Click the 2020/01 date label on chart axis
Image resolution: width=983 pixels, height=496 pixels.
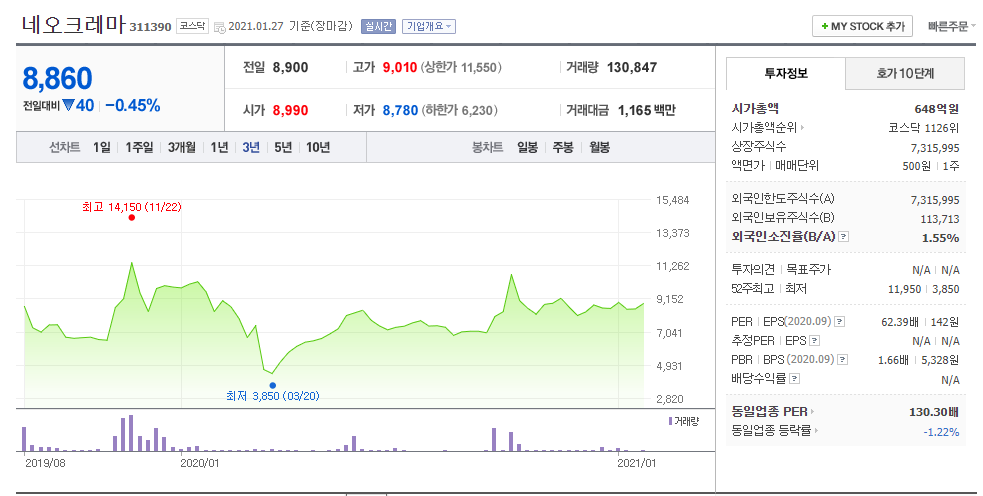click(200, 463)
